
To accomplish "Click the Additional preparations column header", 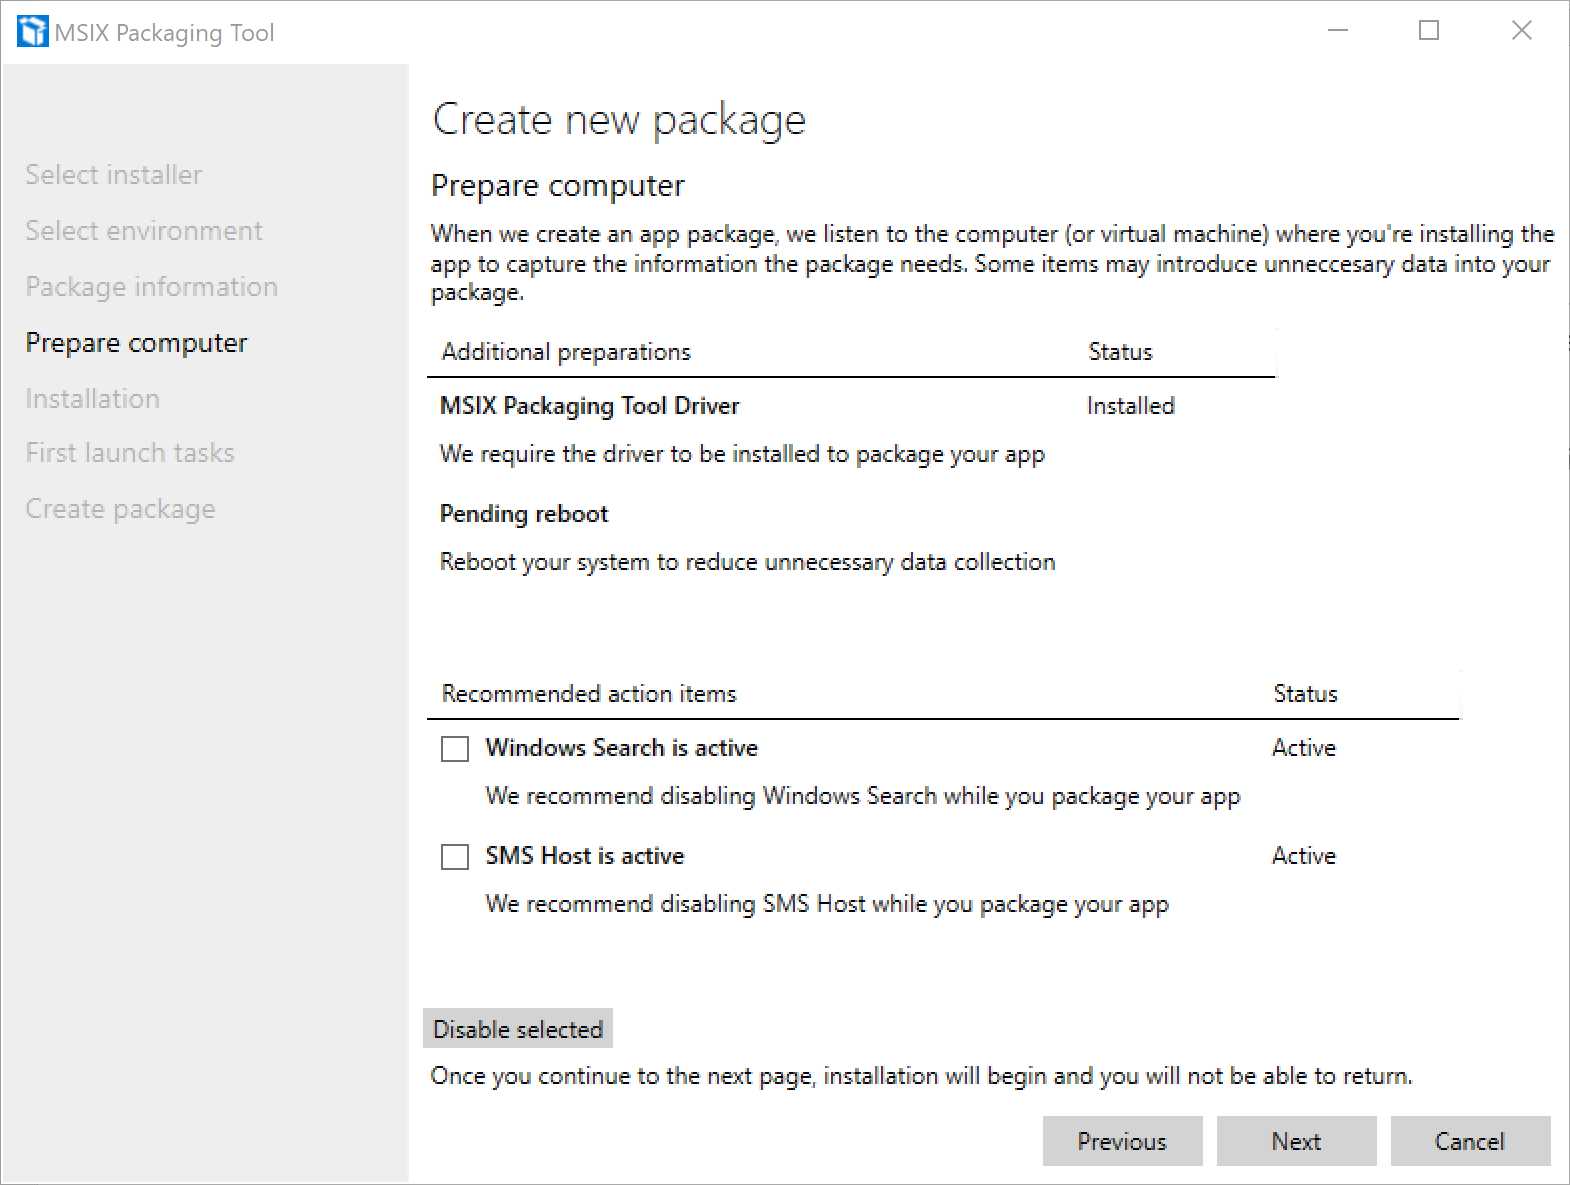I will (x=566, y=352).
